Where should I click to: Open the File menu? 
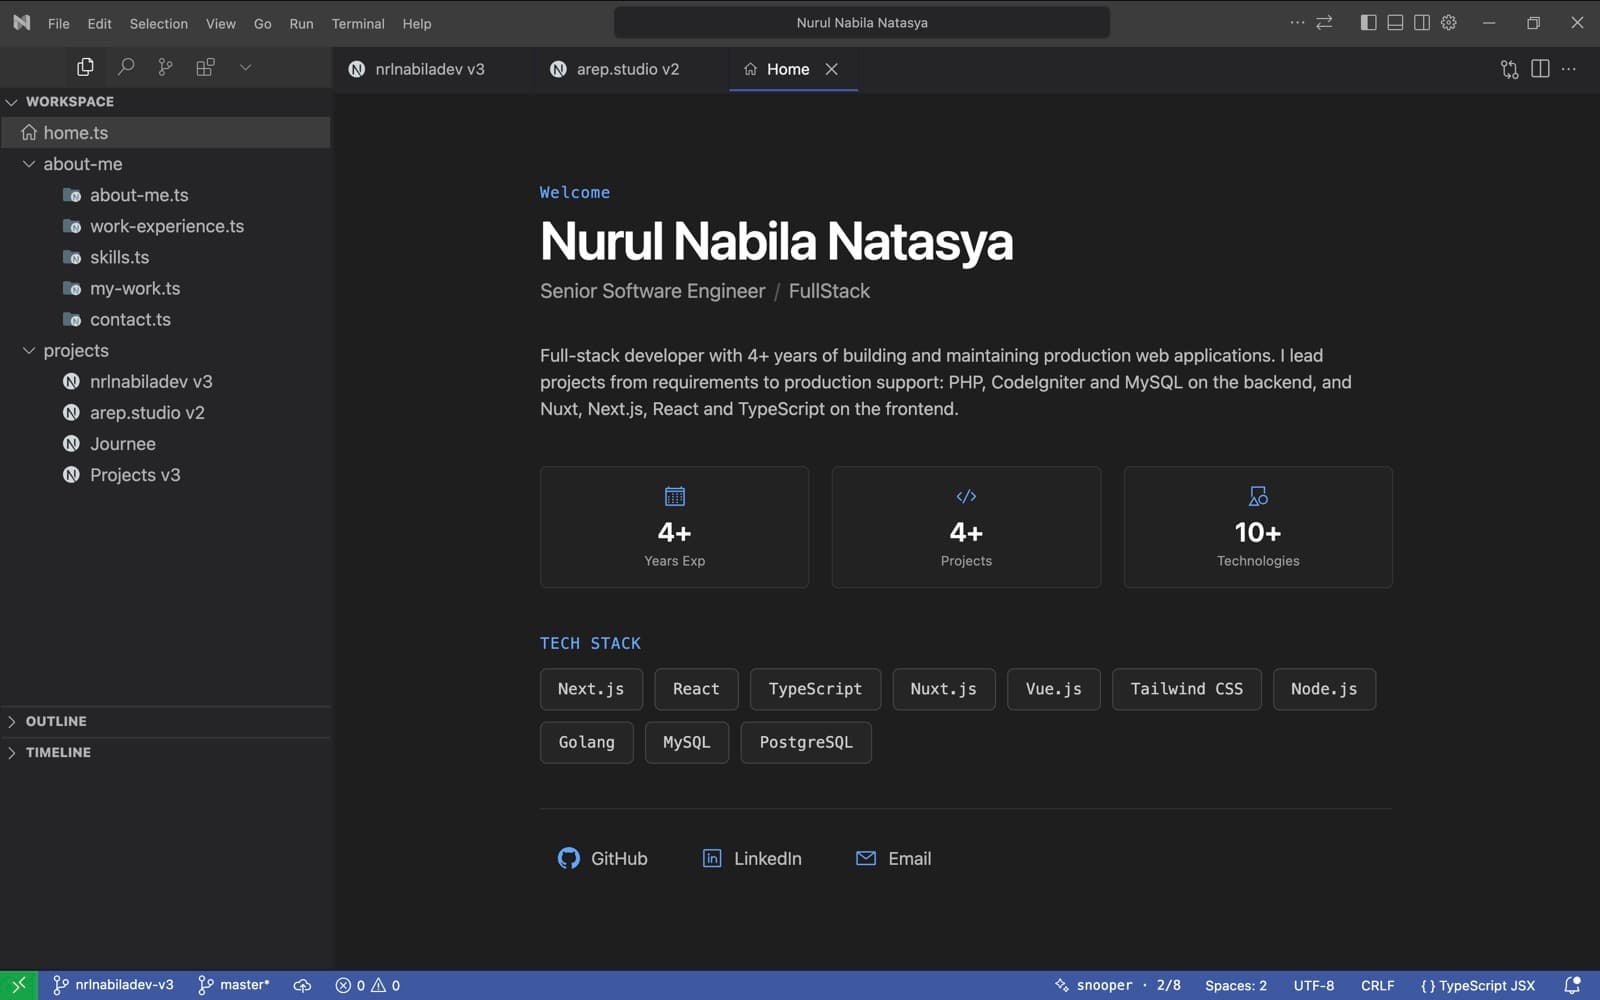(59, 23)
